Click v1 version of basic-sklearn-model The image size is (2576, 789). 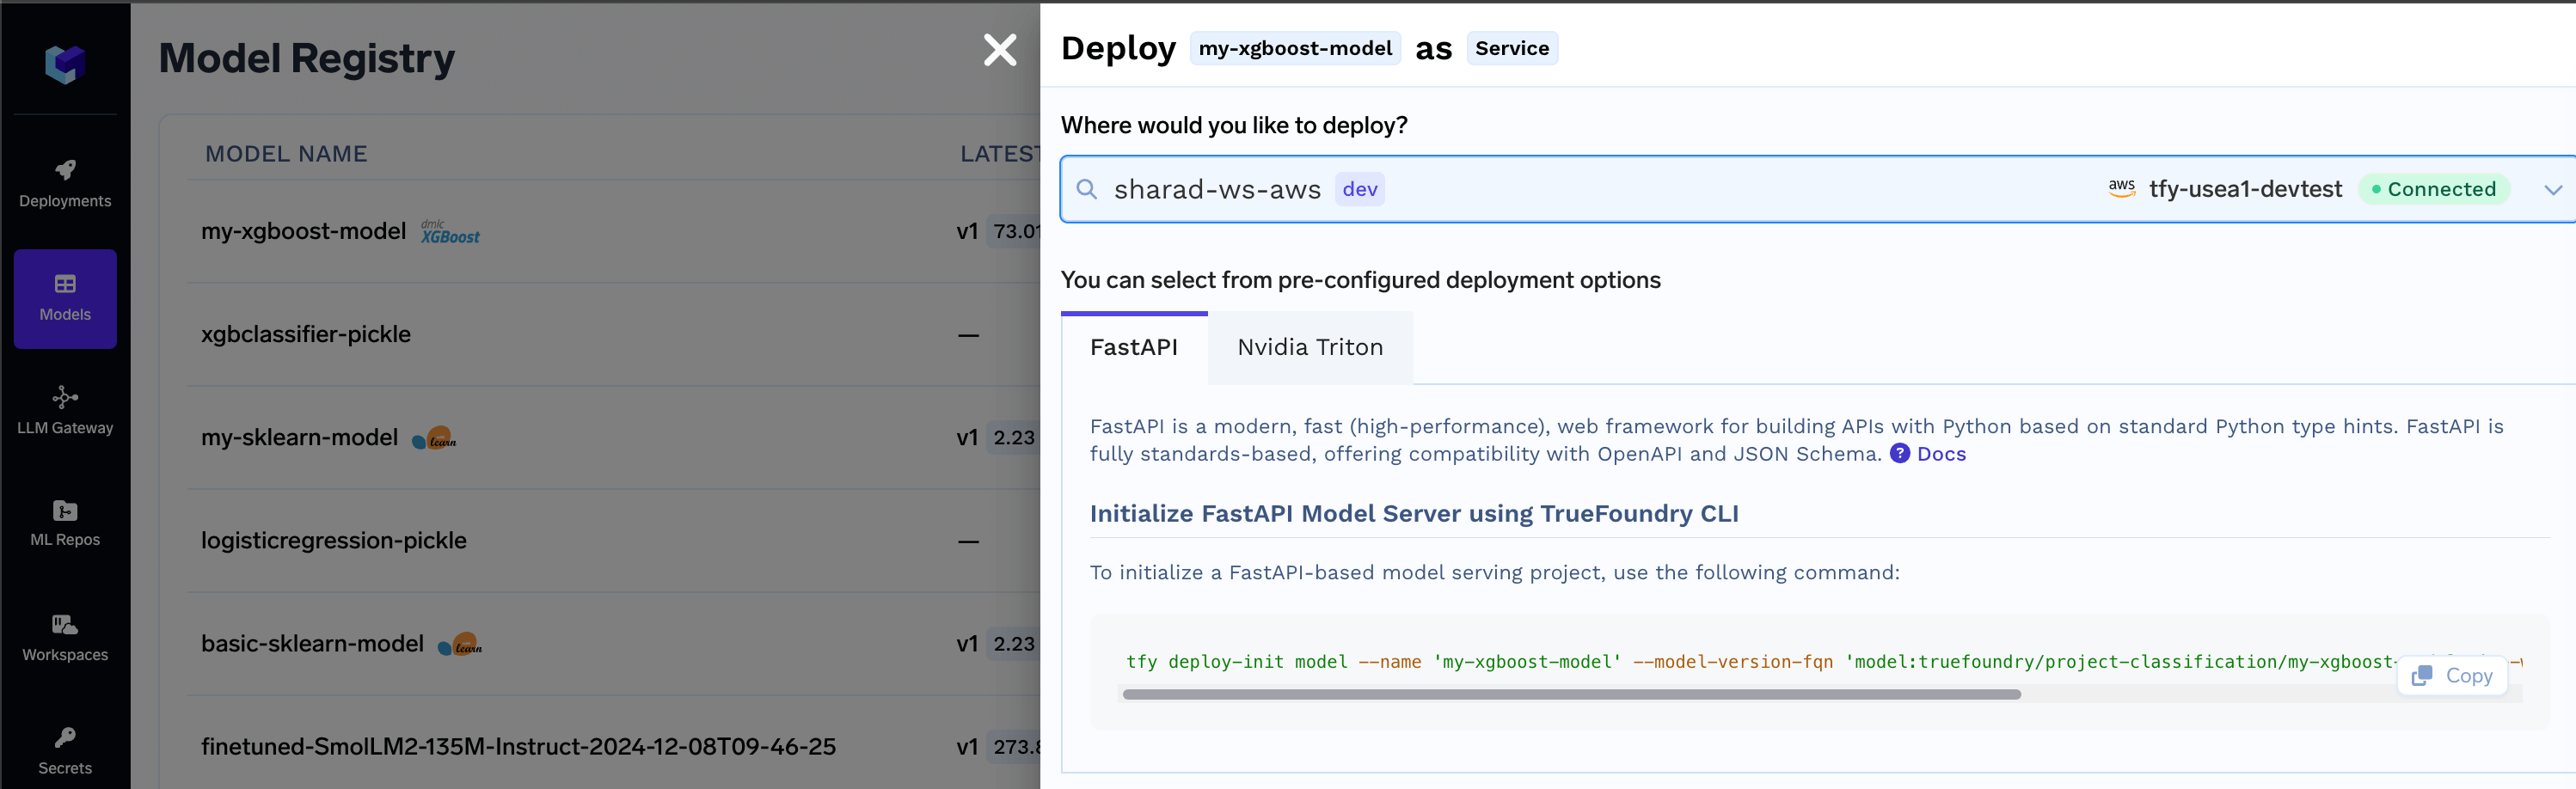(x=966, y=643)
